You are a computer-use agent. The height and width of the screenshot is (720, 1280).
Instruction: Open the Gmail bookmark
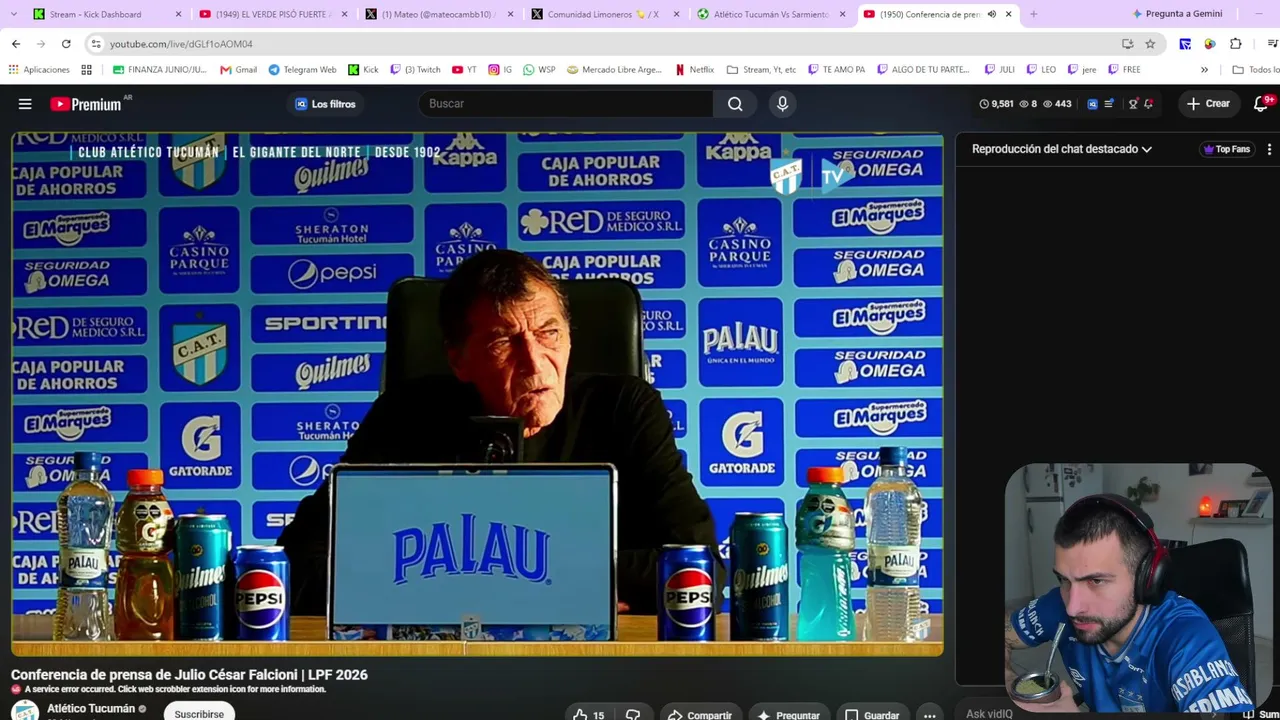[239, 70]
